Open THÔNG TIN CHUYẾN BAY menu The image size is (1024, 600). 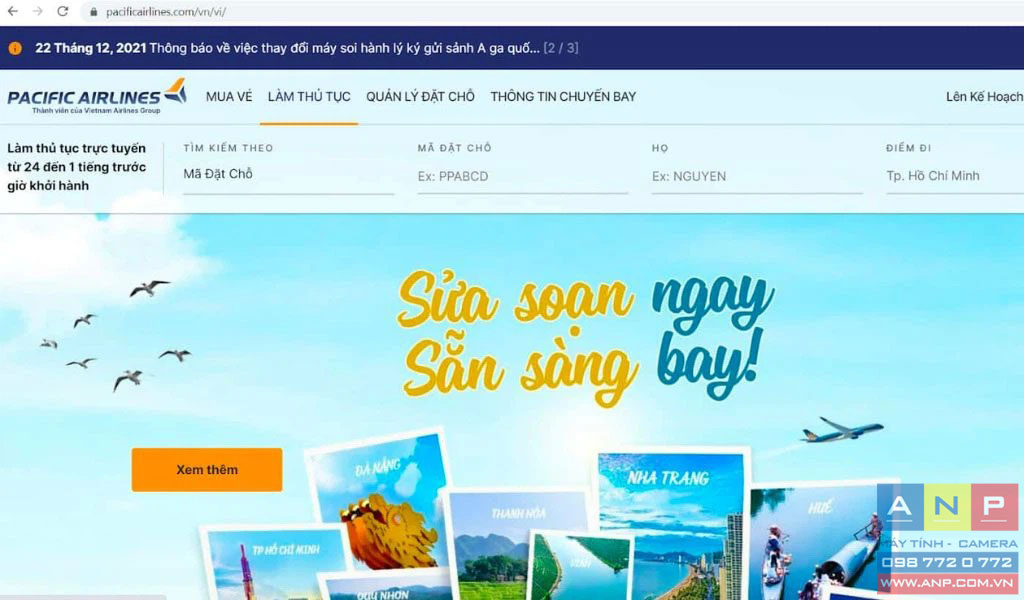(x=563, y=97)
